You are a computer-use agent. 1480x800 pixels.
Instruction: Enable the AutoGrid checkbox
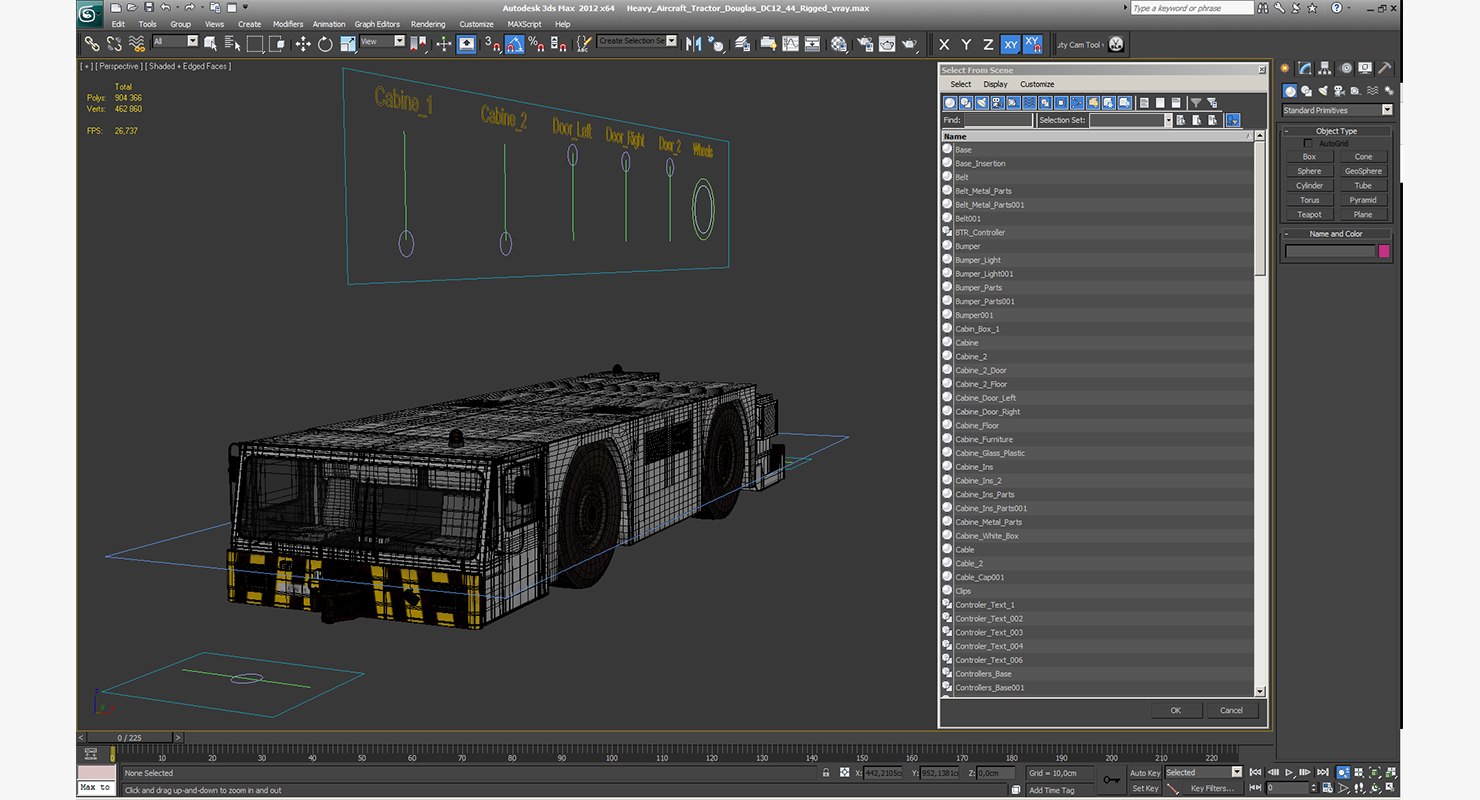pyautogui.click(x=1308, y=143)
